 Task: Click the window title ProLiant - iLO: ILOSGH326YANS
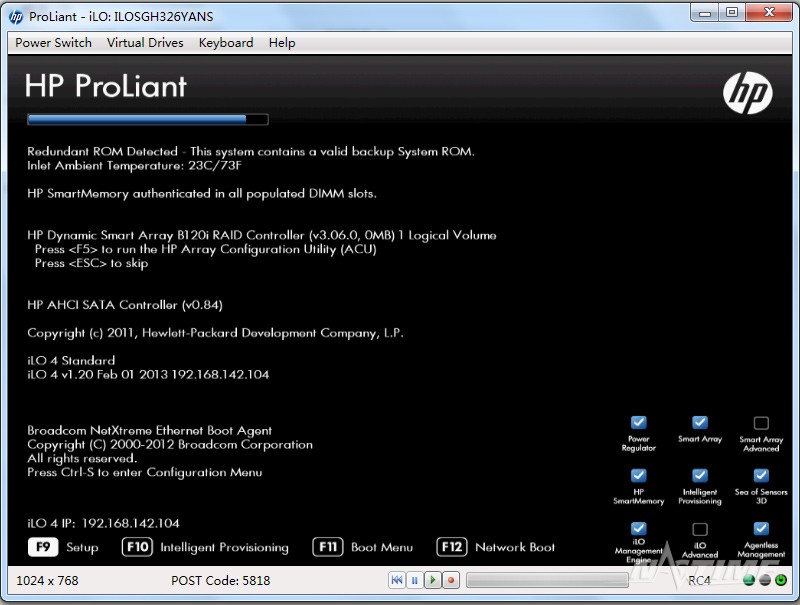[x=121, y=17]
